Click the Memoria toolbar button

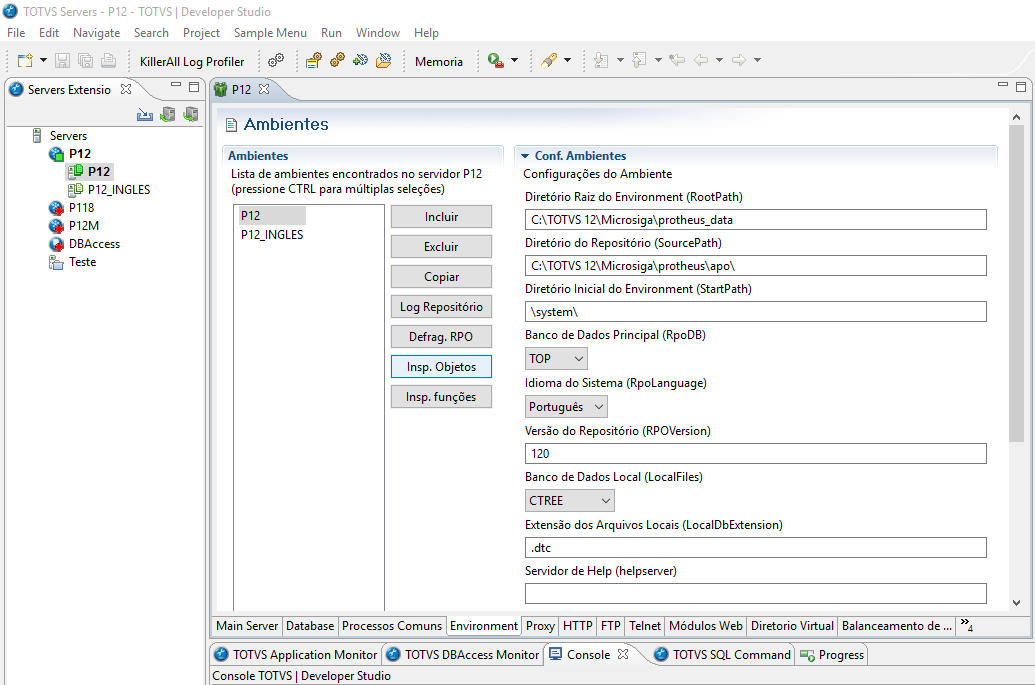438,61
